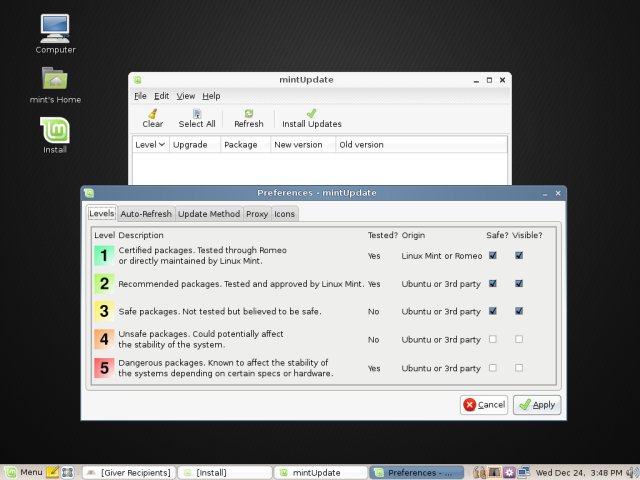Click the mintUpdate window title icon

pyautogui.click(x=138, y=80)
